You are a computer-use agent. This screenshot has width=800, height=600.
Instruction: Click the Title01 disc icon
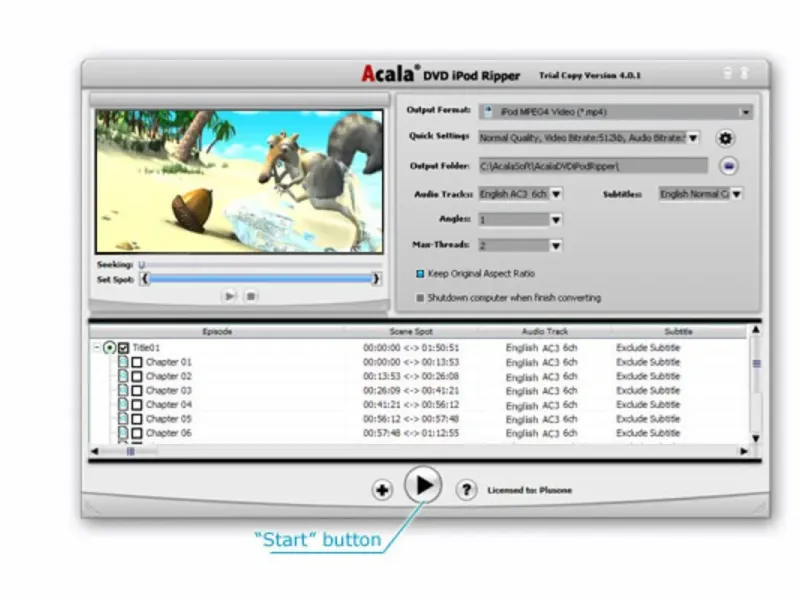[x=109, y=348]
